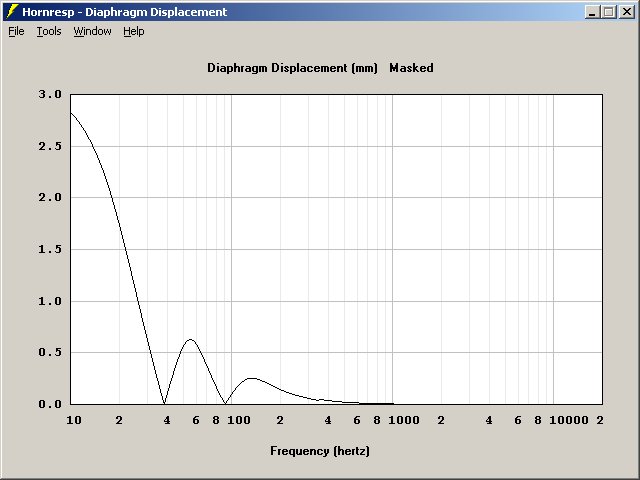Click the 2.0 value on the vertical axis
Screen dimensions: 640x480
pos(50,198)
